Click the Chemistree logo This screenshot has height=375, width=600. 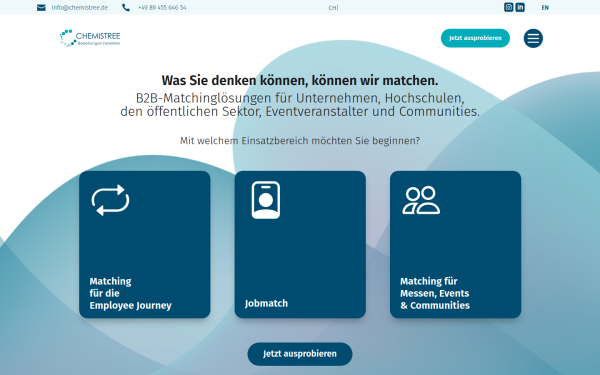90,38
